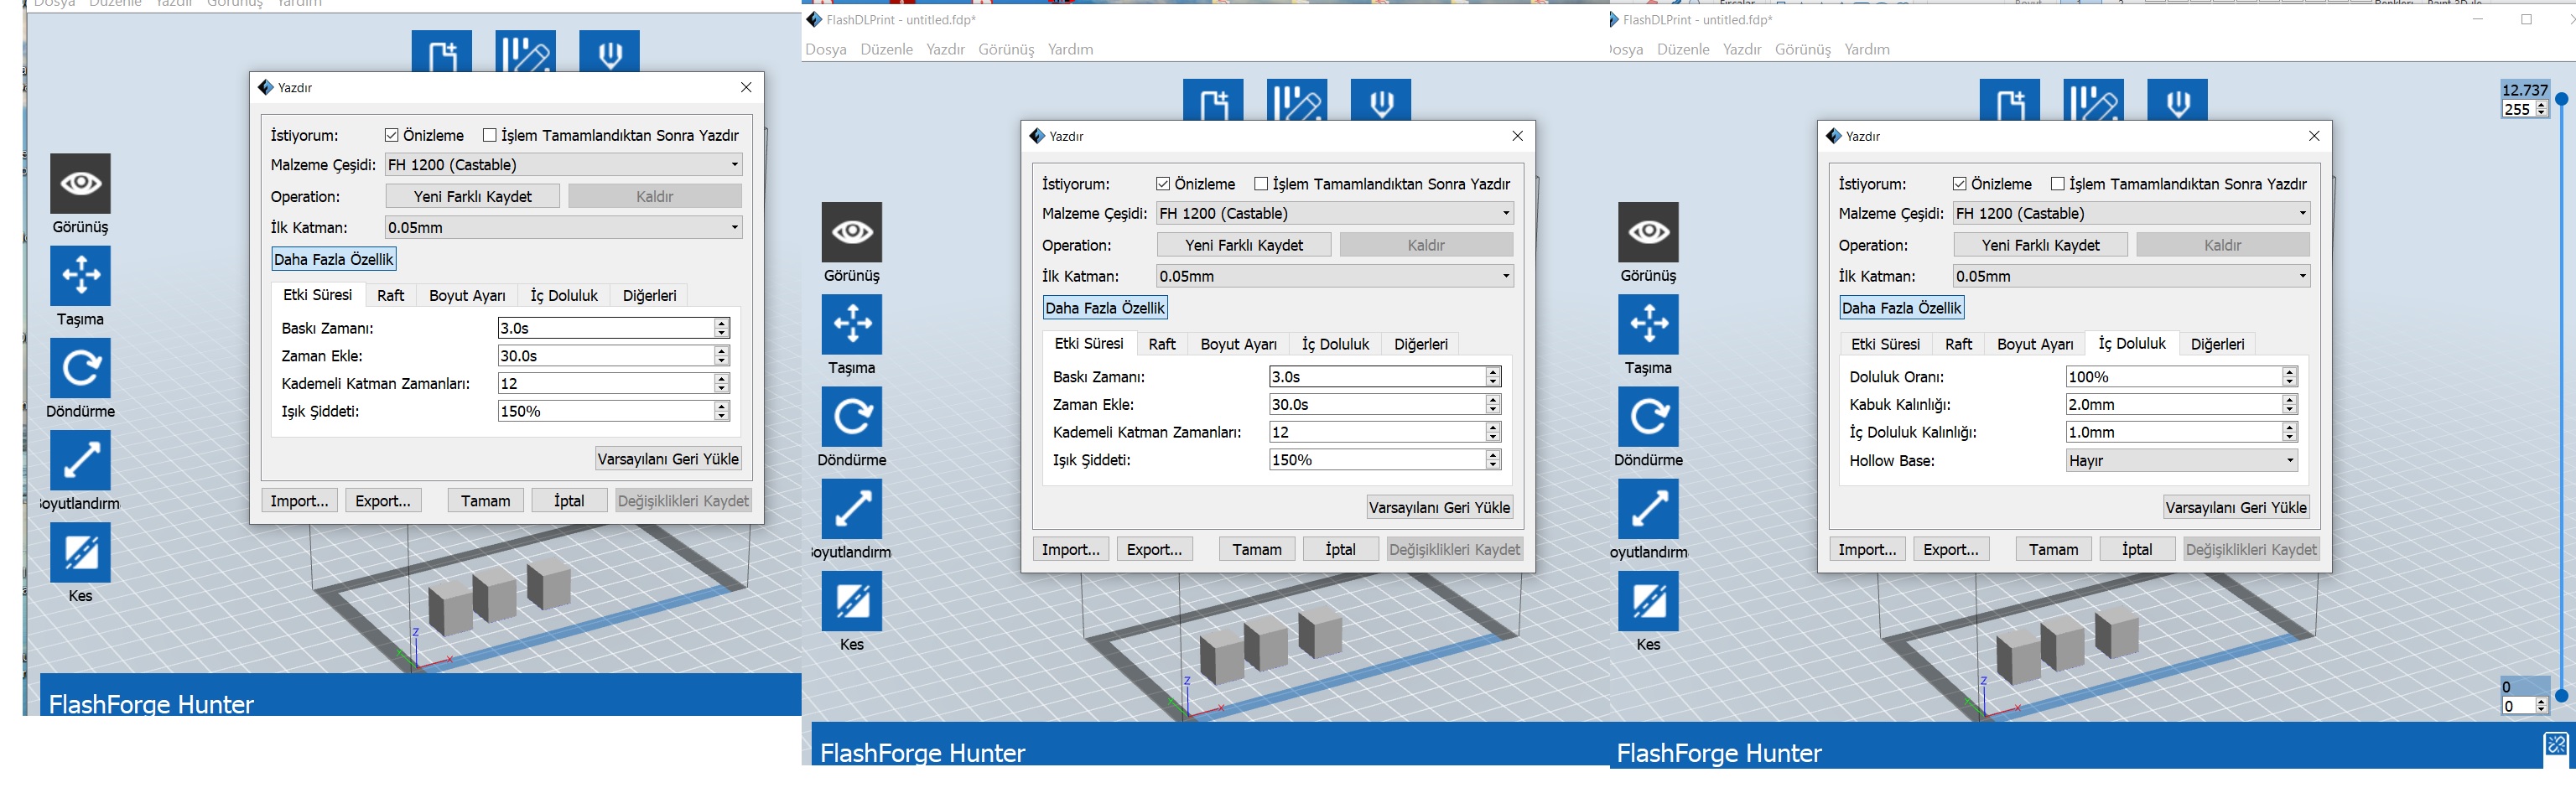Enable İşlem Tamamlandıktan Sonra Yazdır in left dialog
This screenshot has height=788, width=2576.
pyautogui.click(x=490, y=135)
